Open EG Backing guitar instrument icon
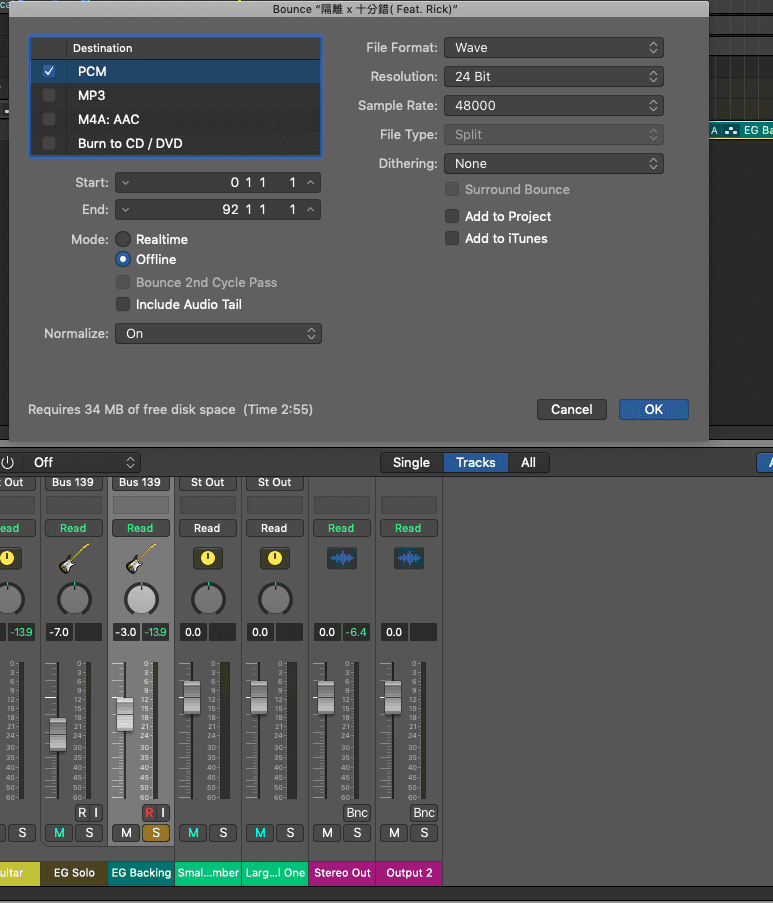 [141, 558]
